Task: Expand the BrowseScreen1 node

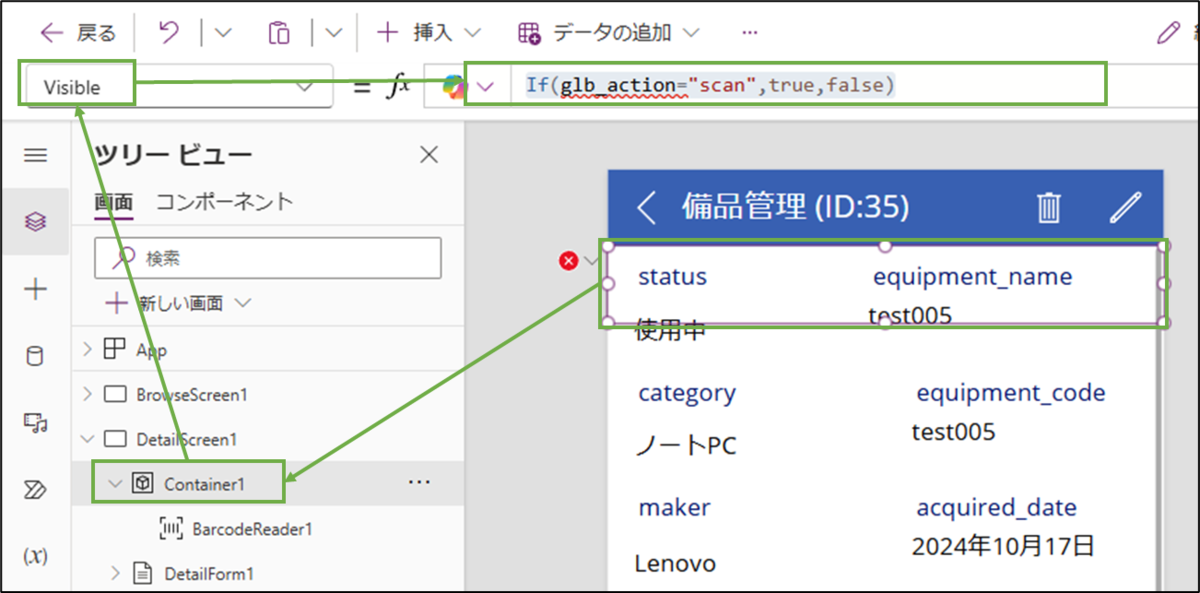Action: pos(88,394)
